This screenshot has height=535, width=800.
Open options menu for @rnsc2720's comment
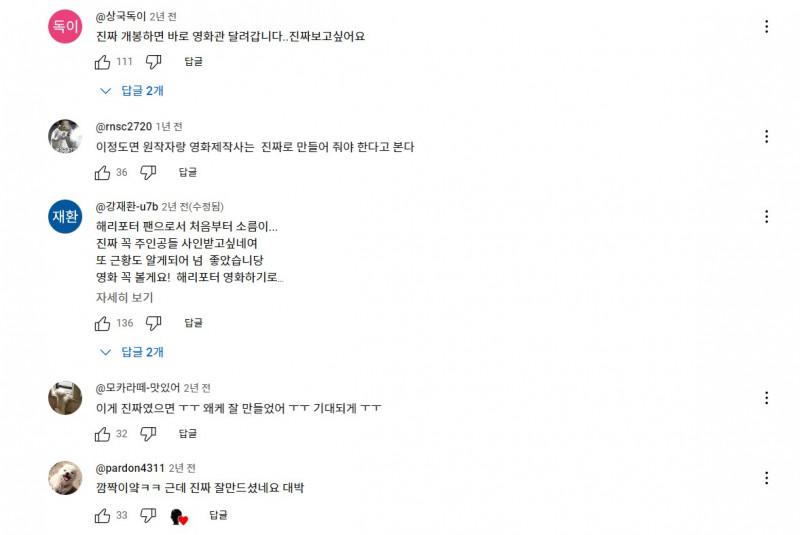point(766,136)
